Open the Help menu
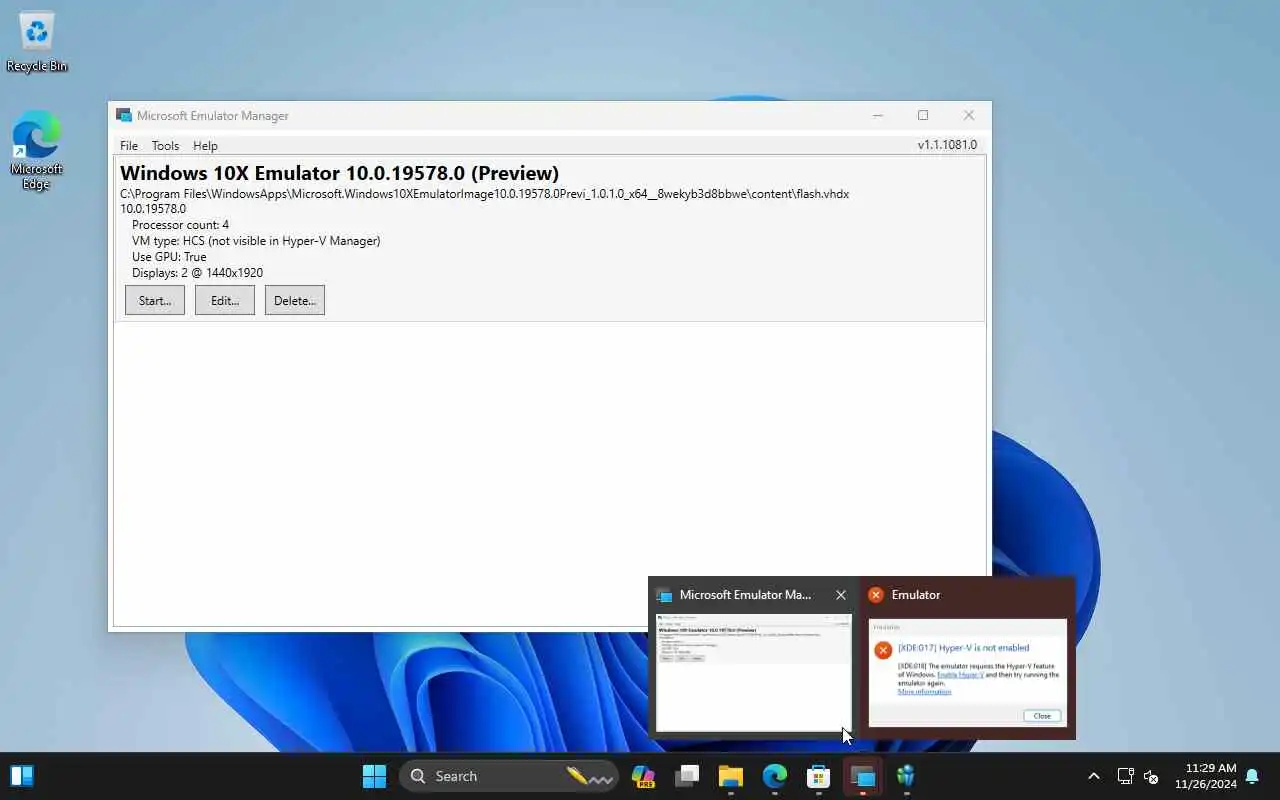The height and width of the screenshot is (800, 1280). click(x=205, y=146)
